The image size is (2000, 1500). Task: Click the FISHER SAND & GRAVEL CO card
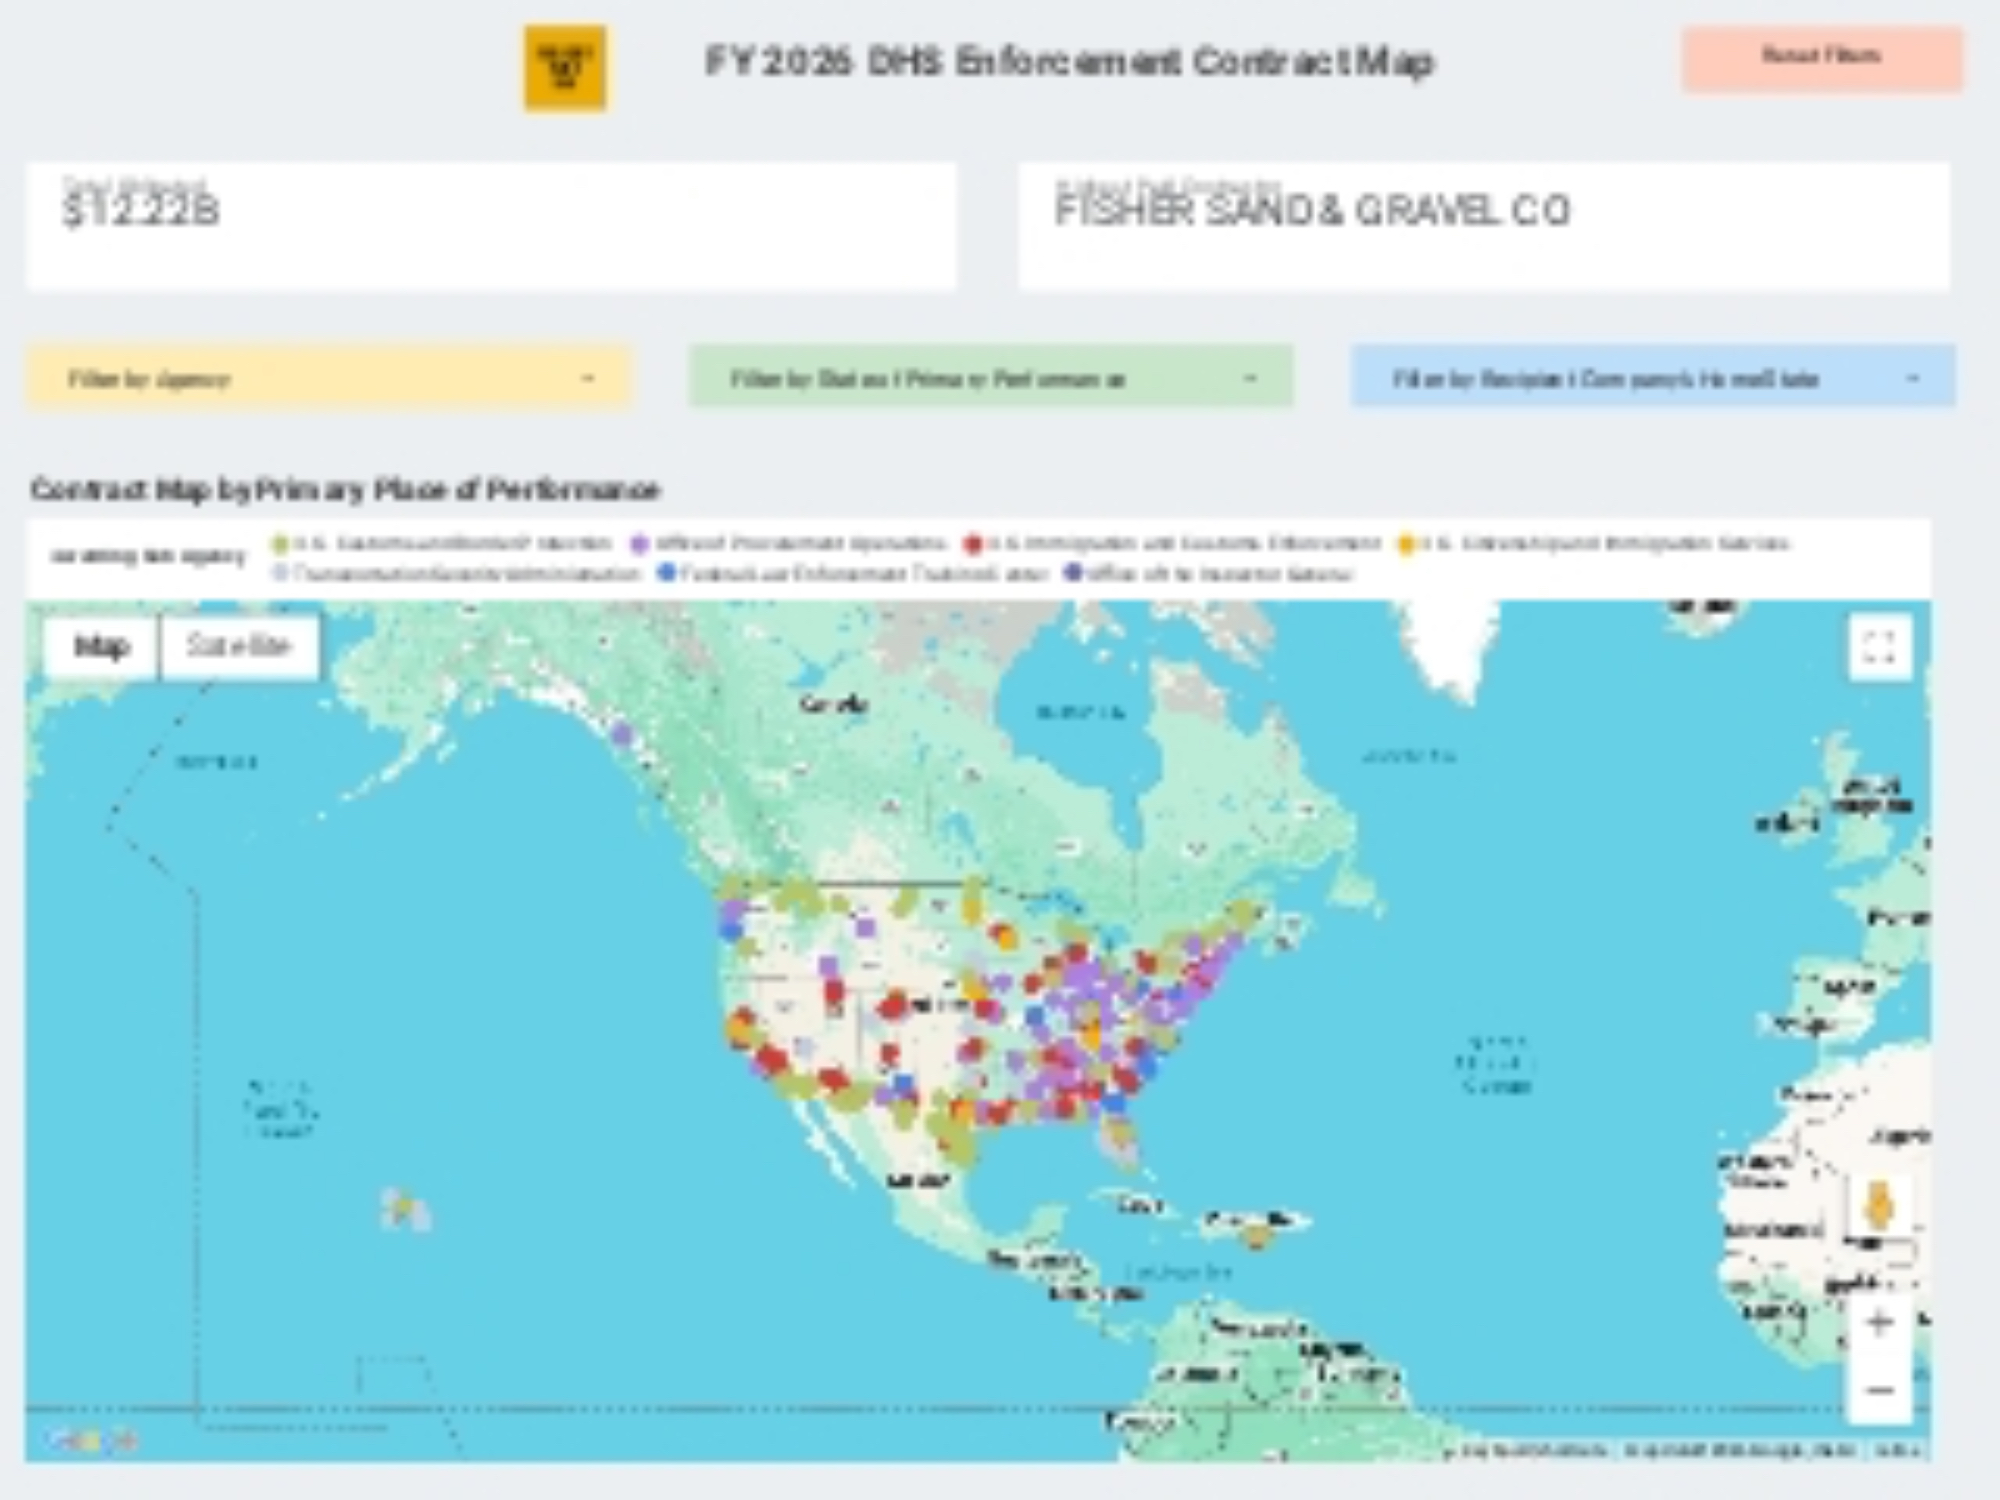pyautogui.click(x=1483, y=226)
